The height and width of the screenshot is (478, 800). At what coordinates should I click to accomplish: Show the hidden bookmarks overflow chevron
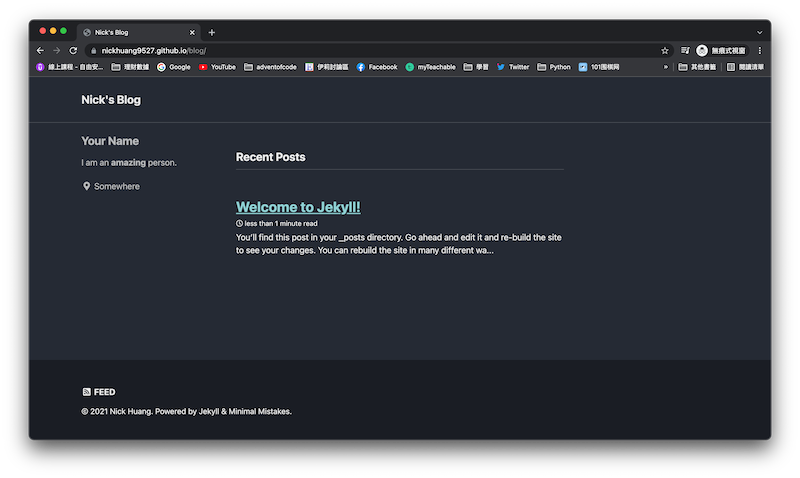(x=666, y=67)
